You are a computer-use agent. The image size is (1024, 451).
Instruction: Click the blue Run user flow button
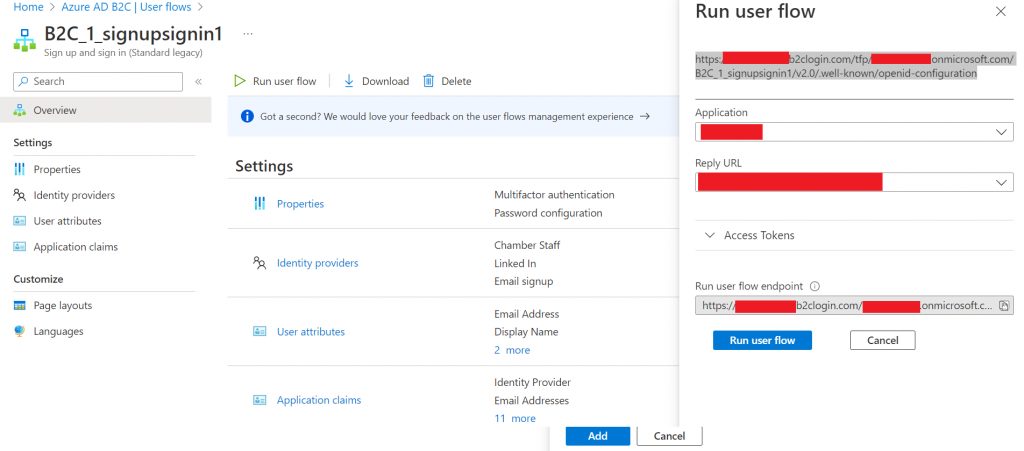point(762,340)
